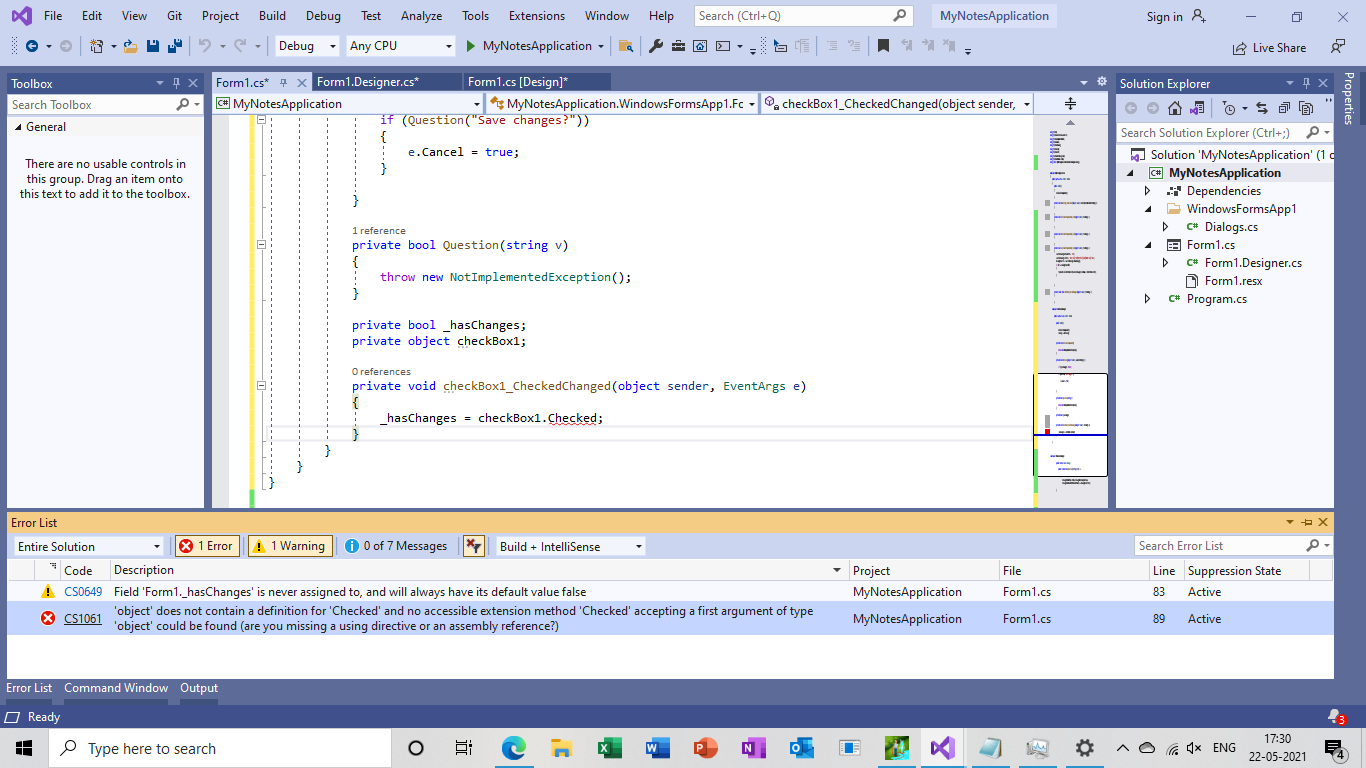Image resolution: width=1366 pixels, height=768 pixels.
Task: Open the Debug configuration dropdown
Action: [306, 46]
